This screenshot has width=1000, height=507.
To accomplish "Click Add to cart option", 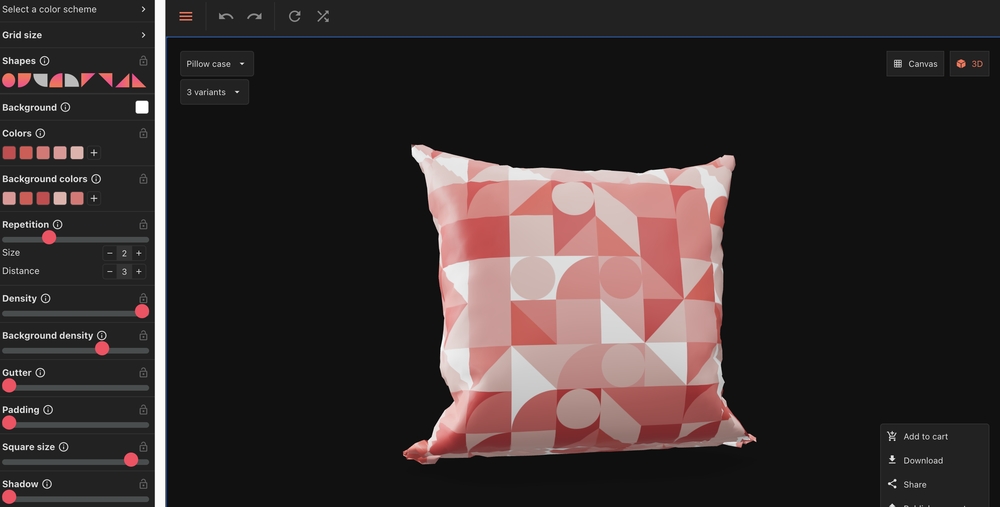I will coord(925,437).
